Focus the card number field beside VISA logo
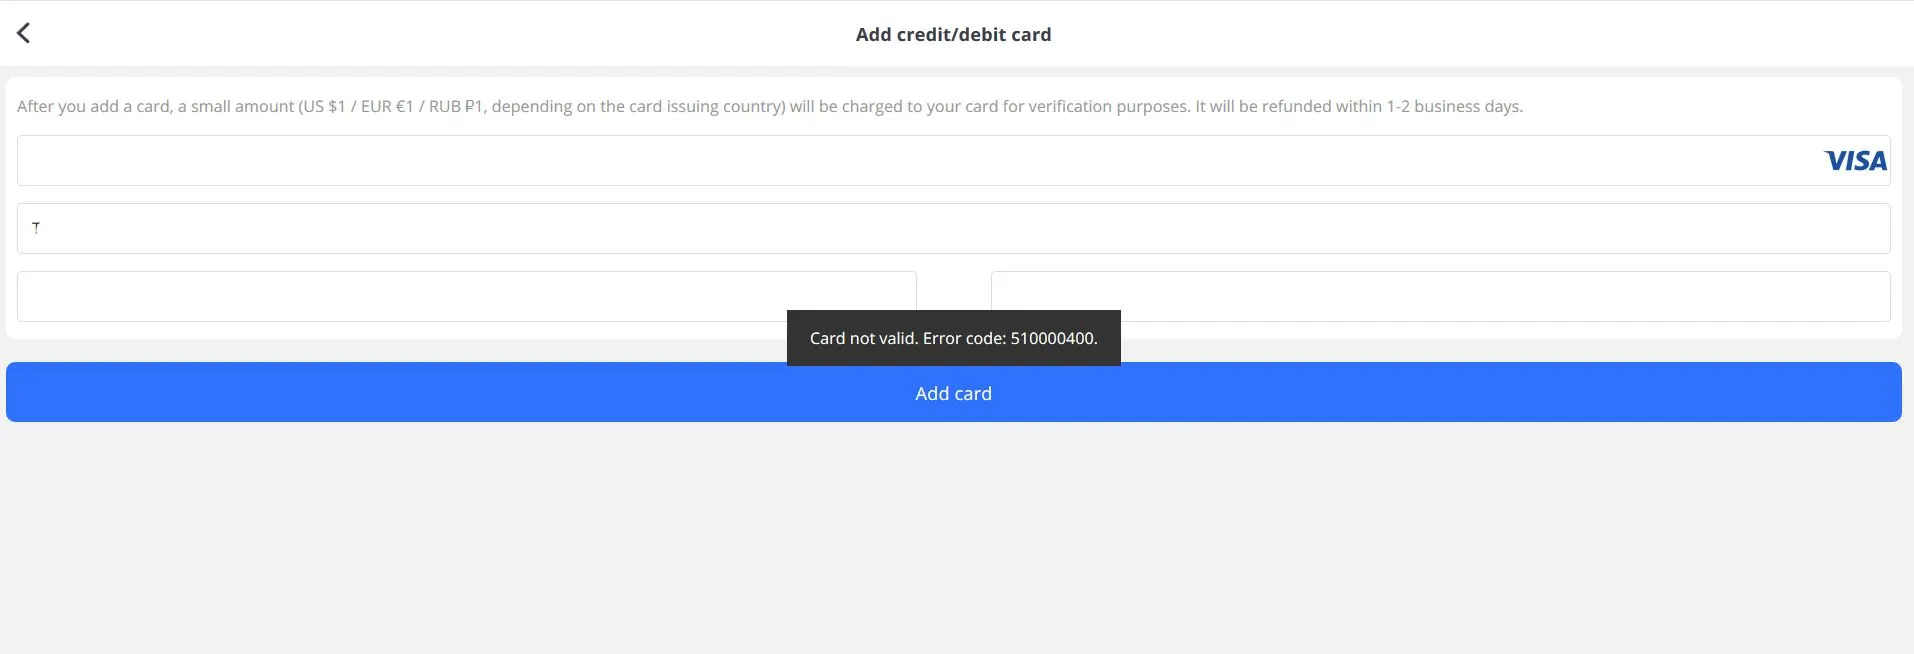This screenshot has height=654, width=1914. coord(953,160)
